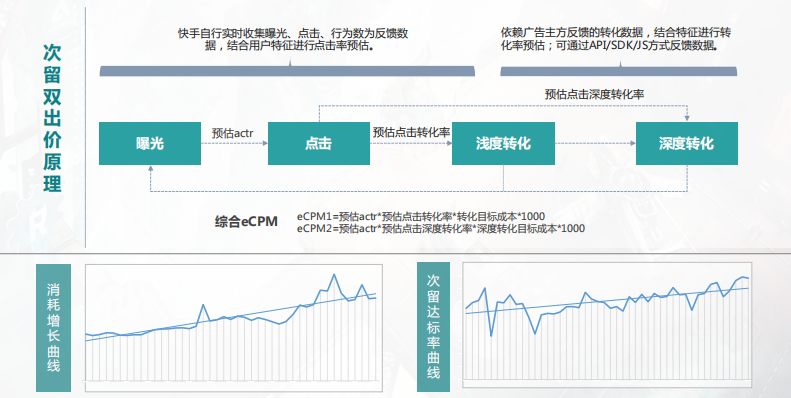Click the 次留双出价原理 vertical title

click(x=52, y=119)
